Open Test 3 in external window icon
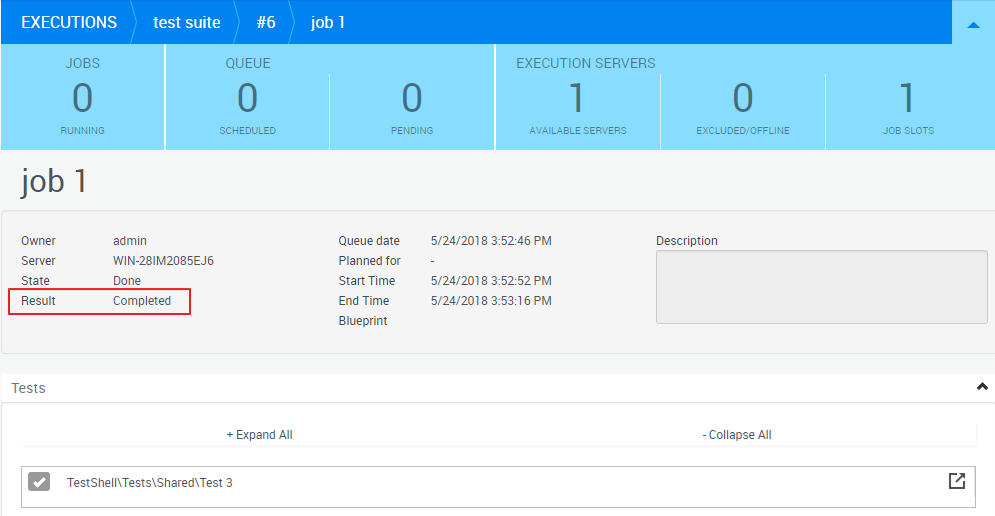Viewport: 995px width, 516px height. (956, 481)
